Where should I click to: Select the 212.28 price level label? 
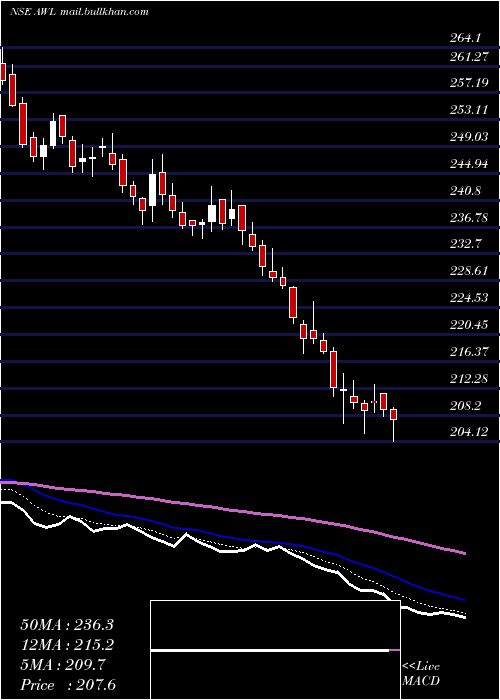[x=469, y=379]
